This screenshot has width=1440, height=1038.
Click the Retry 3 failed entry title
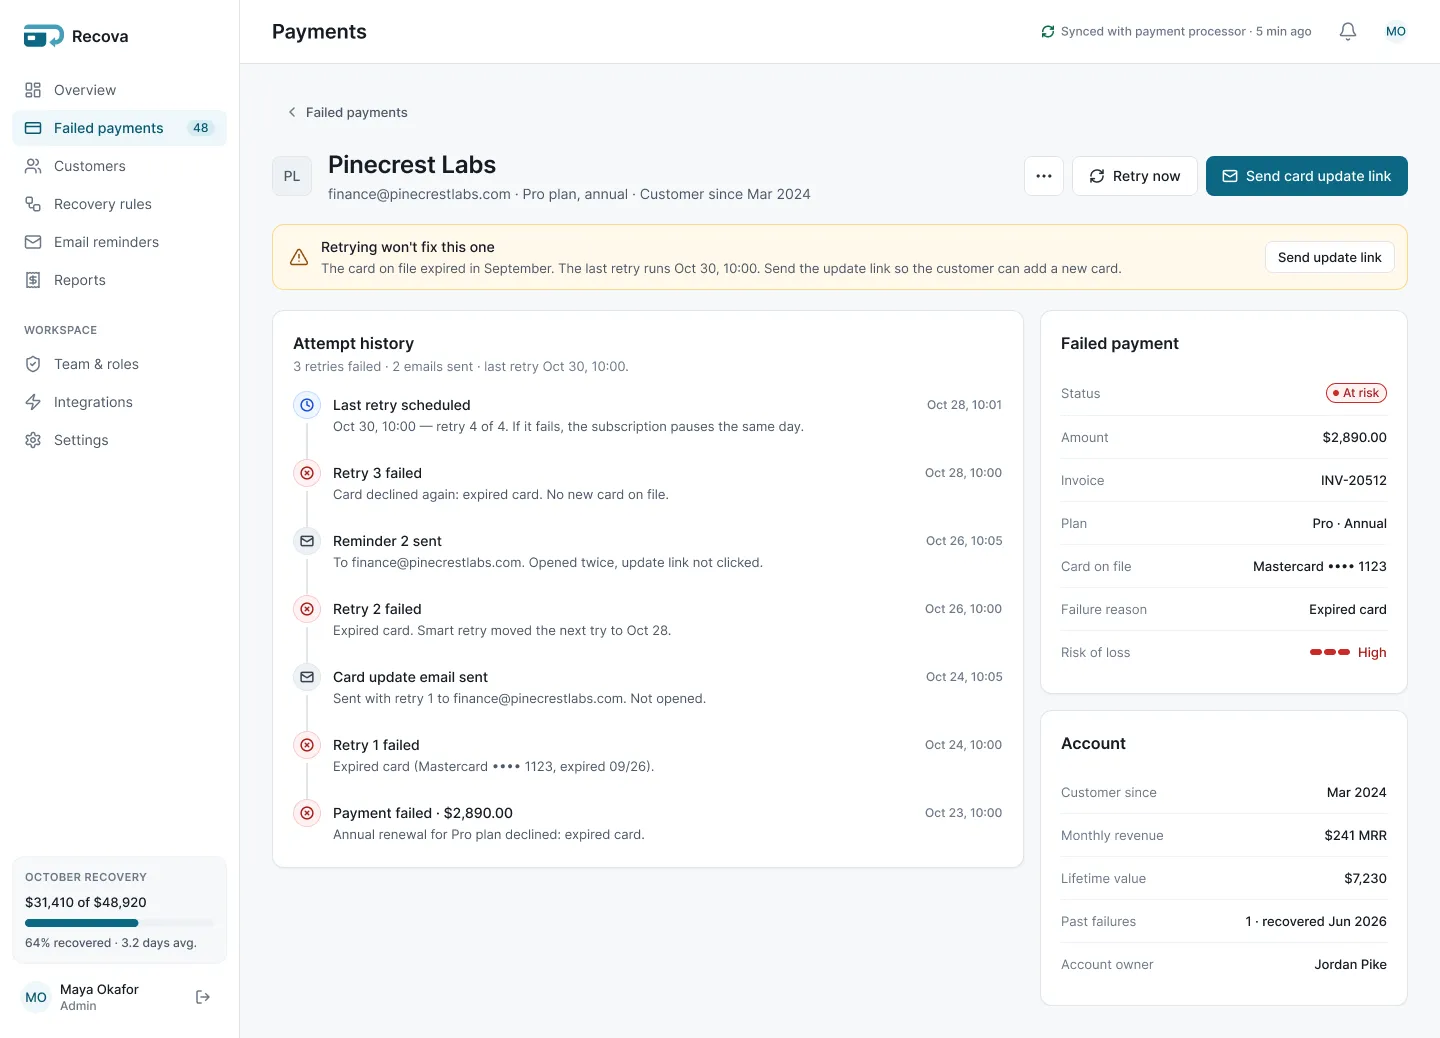(377, 473)
